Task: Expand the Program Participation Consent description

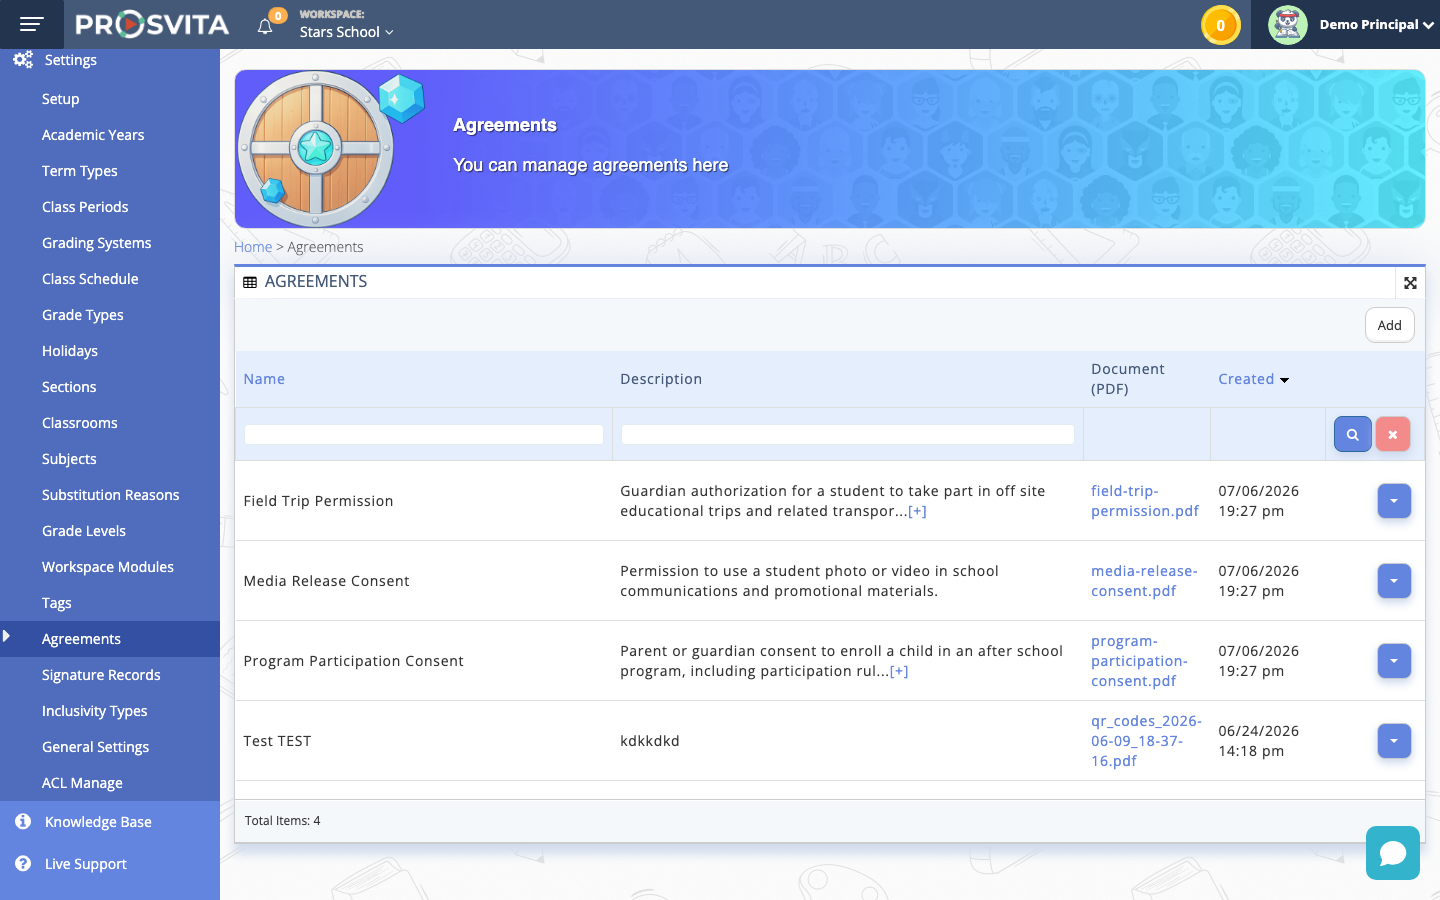Action: click(x=899, y=671)
